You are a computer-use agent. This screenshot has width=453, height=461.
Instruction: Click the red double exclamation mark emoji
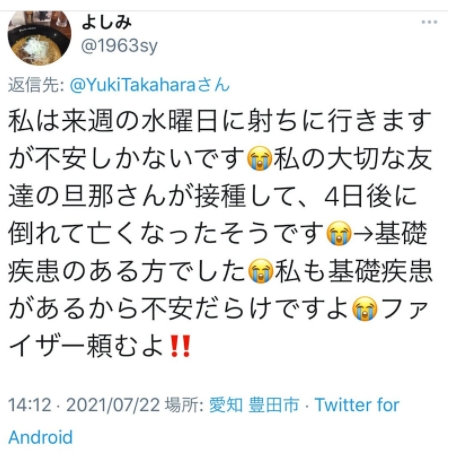point(180,346)
